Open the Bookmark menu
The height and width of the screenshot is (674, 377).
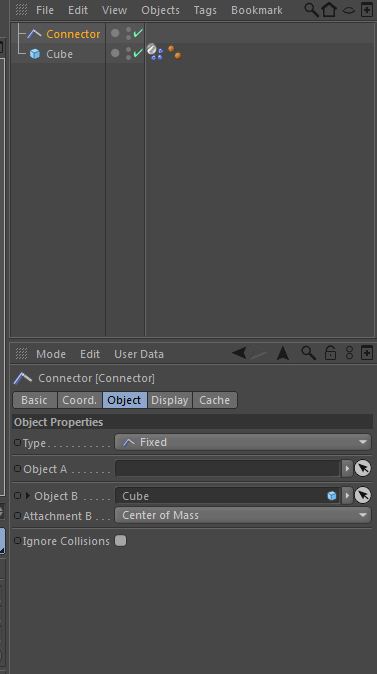(257, 10)
